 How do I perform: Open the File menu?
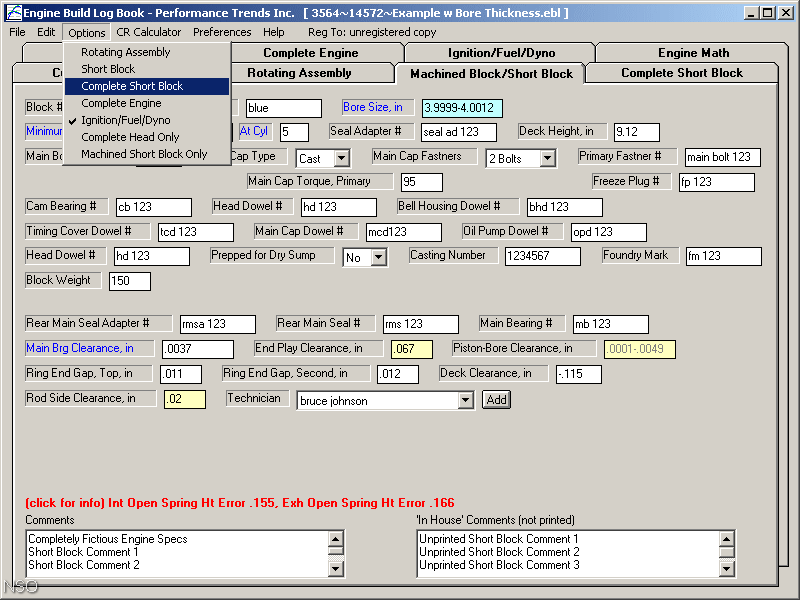point(17,32)
